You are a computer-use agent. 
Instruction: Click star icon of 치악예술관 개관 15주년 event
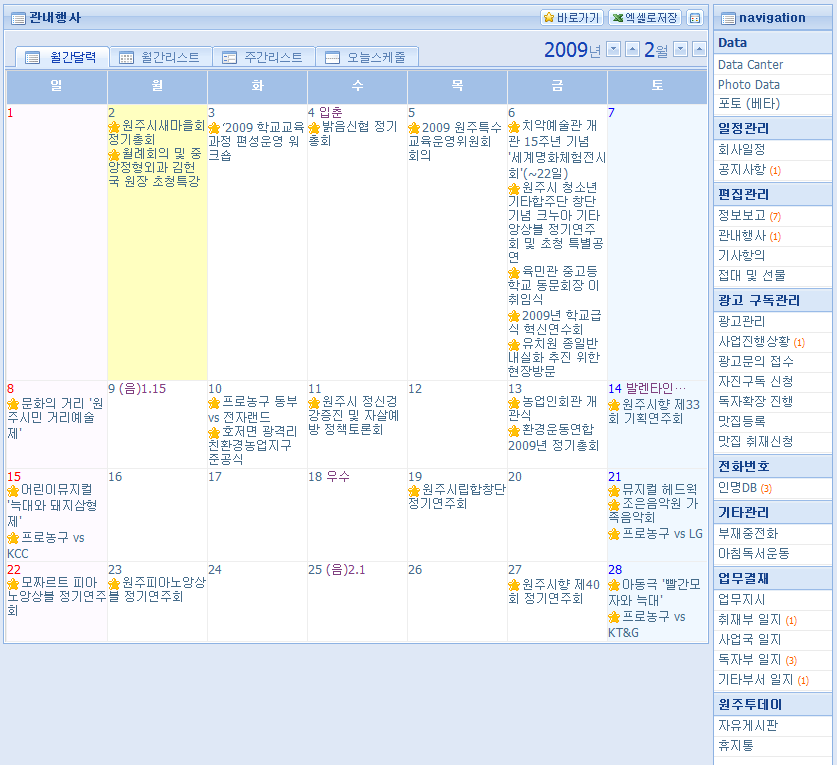coord(514,127)
